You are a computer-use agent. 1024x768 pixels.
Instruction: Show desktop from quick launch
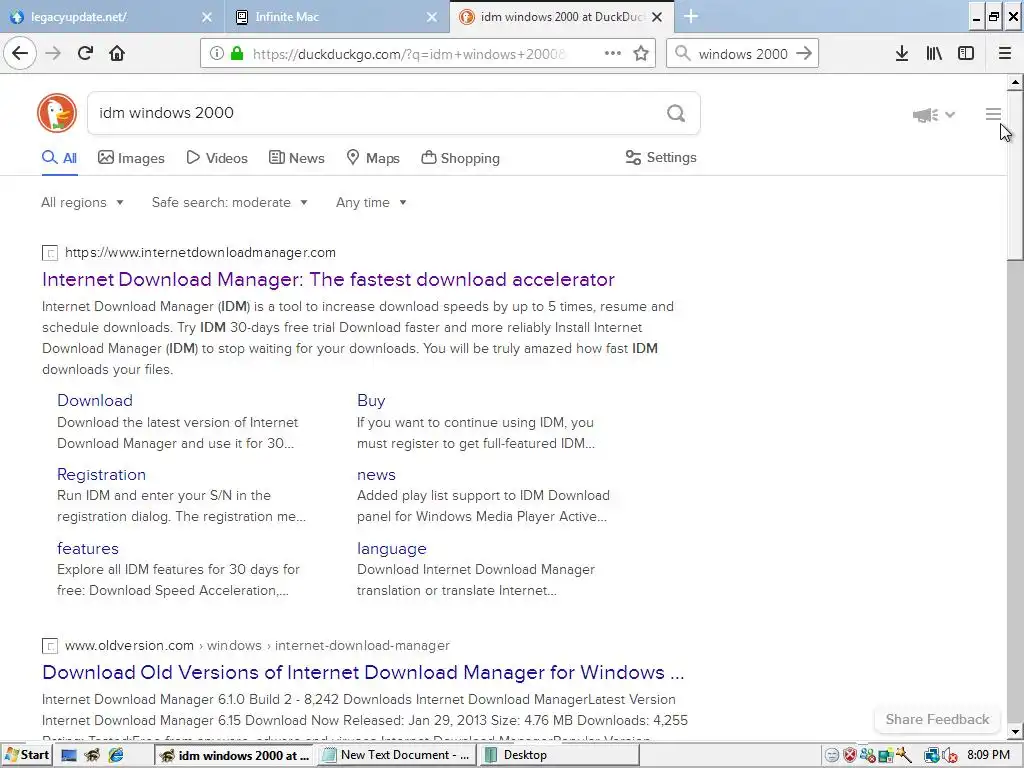click(69, 756)
